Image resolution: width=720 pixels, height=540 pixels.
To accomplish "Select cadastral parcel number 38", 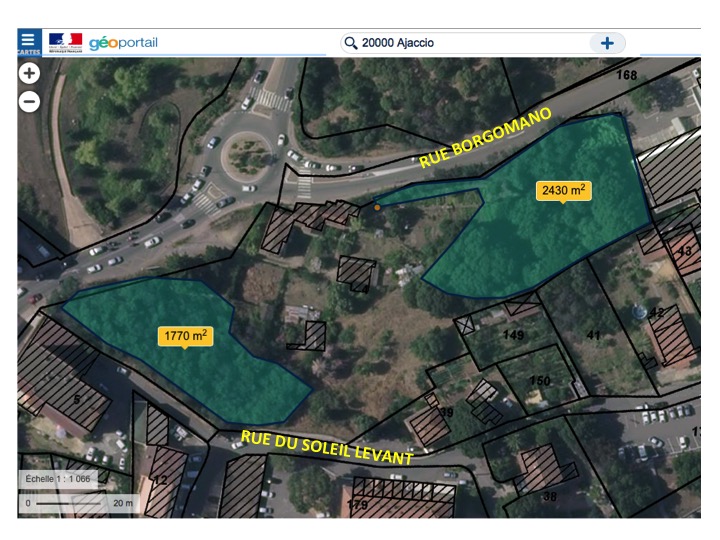I will click(549, 496).
